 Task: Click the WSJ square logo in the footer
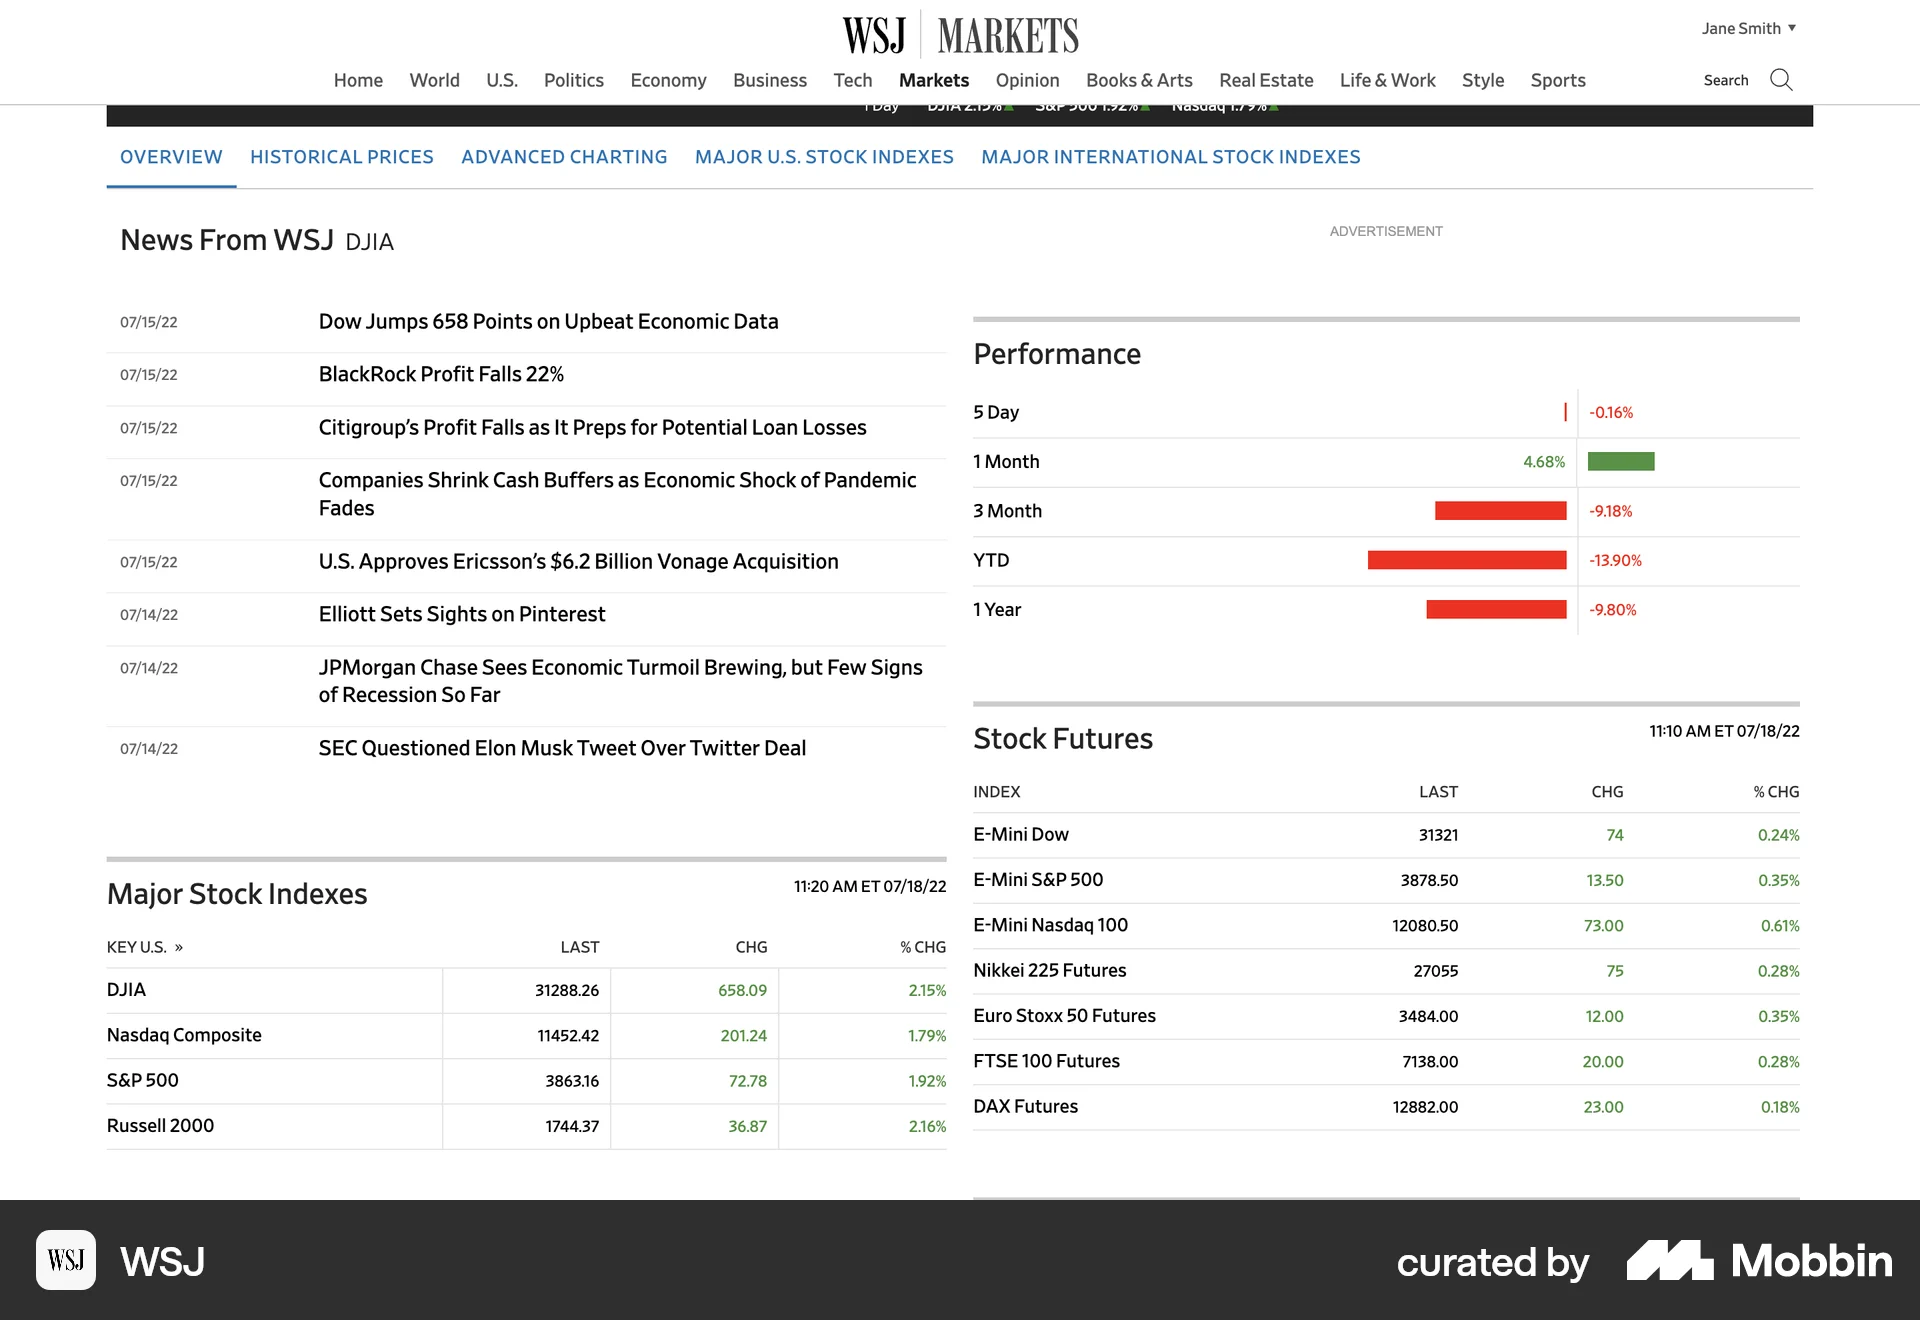(66, 1261)
